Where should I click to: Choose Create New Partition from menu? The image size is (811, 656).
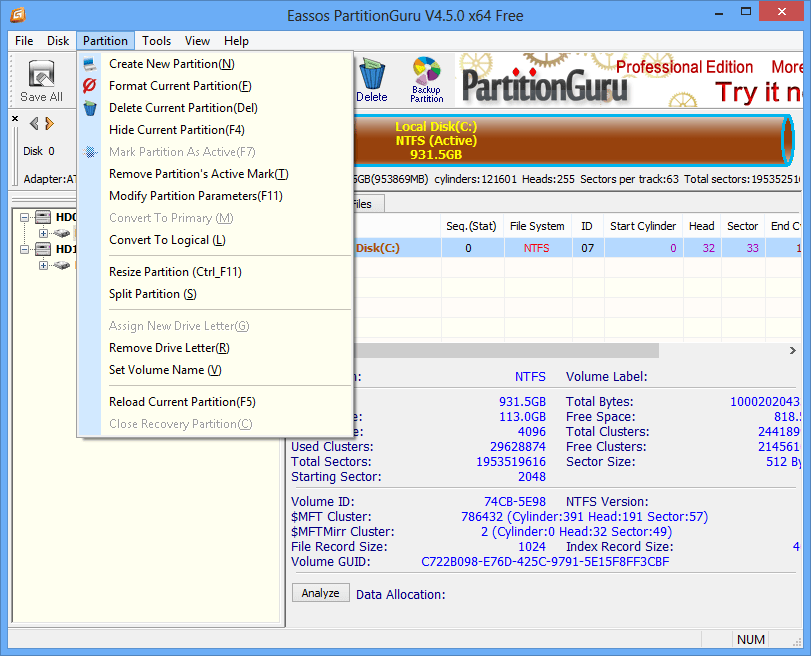pos(171,64)
